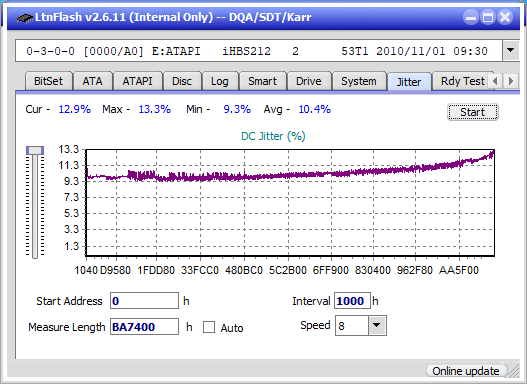The width and height of the screenshot is (527, 384).
Task: Click the Min value 9.3%
Action: point(237,109)
